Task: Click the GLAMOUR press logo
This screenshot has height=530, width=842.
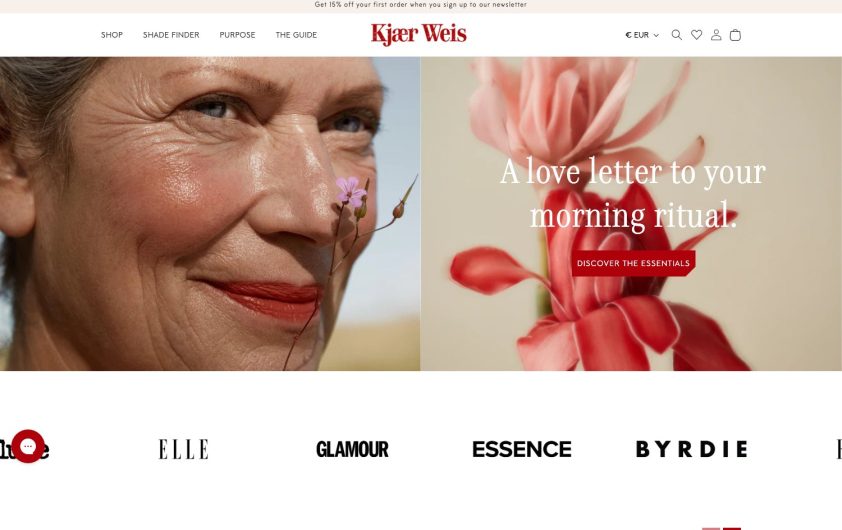Action: coord(352,449)
